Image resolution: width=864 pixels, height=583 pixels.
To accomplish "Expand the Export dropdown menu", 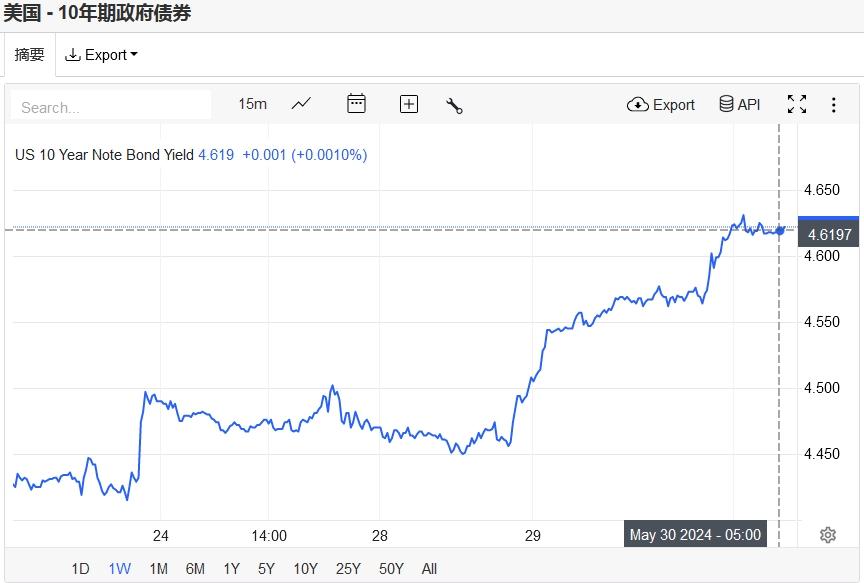I will (x=101, y=55).
